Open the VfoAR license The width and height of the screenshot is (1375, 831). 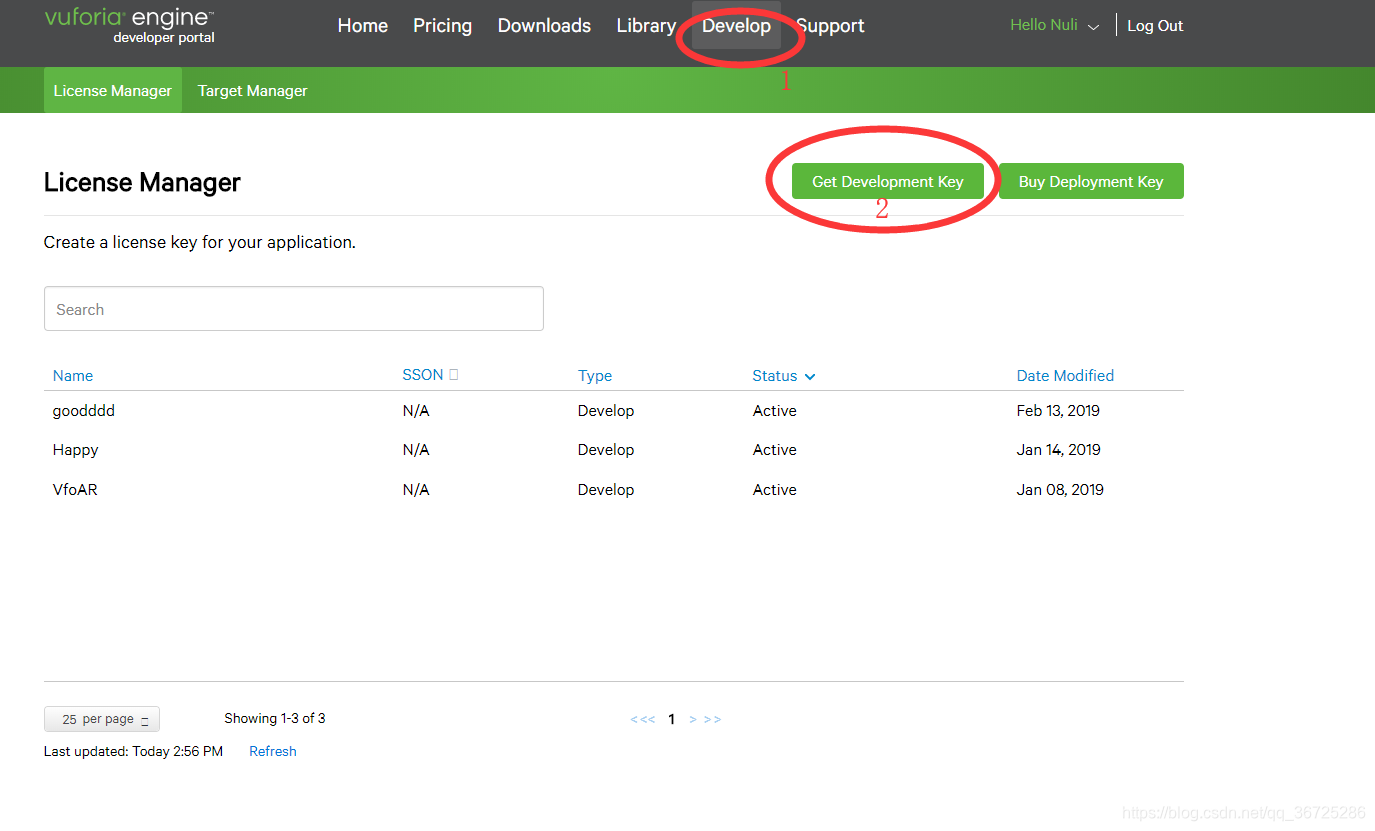(x=75, y=490)
